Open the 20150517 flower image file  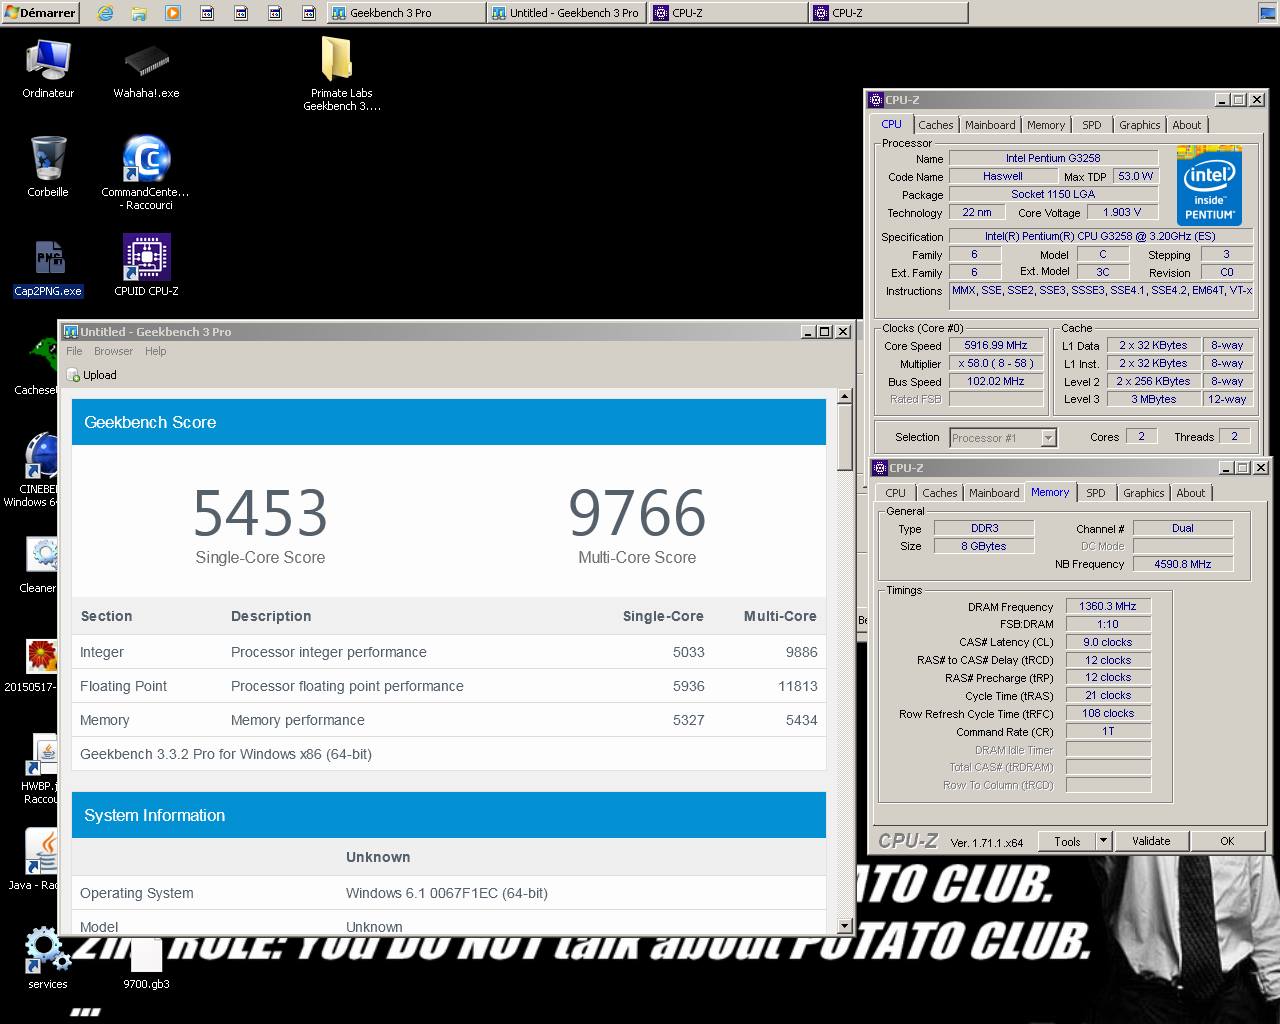tap(40, 665)
